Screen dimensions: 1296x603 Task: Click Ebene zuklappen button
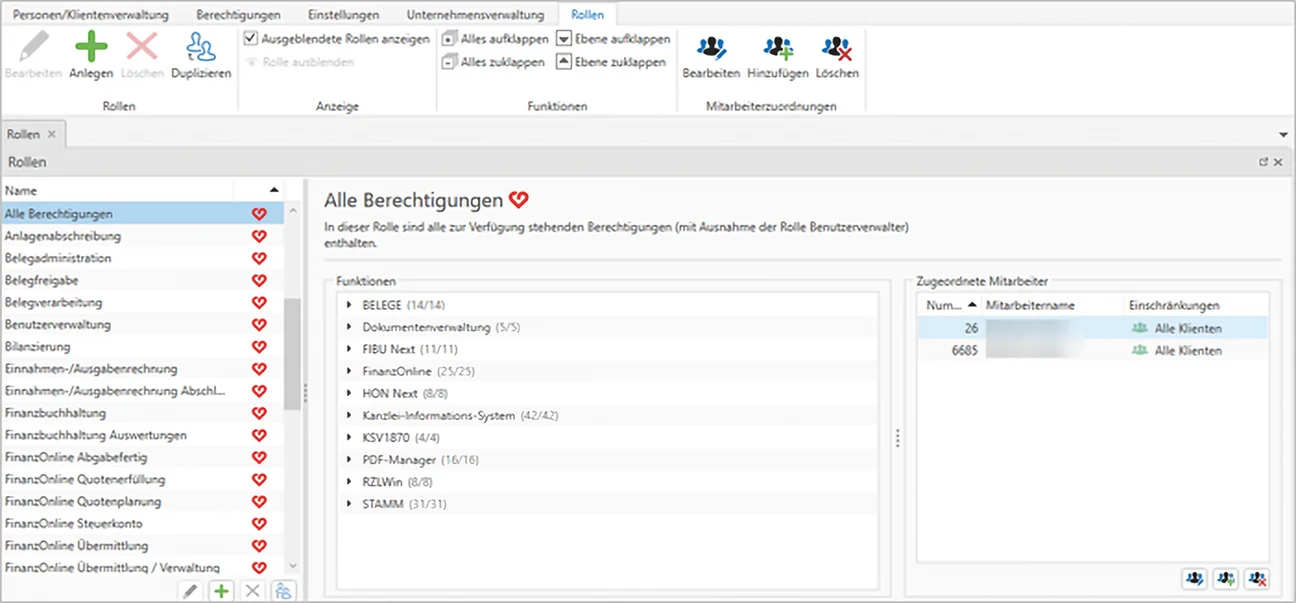611,62
